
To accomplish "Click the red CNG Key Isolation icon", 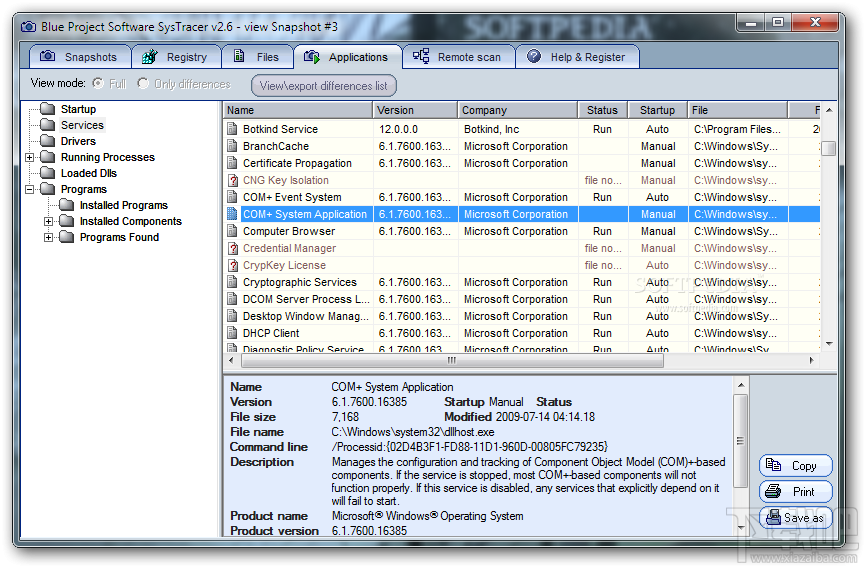I will (x=232, y=180).
